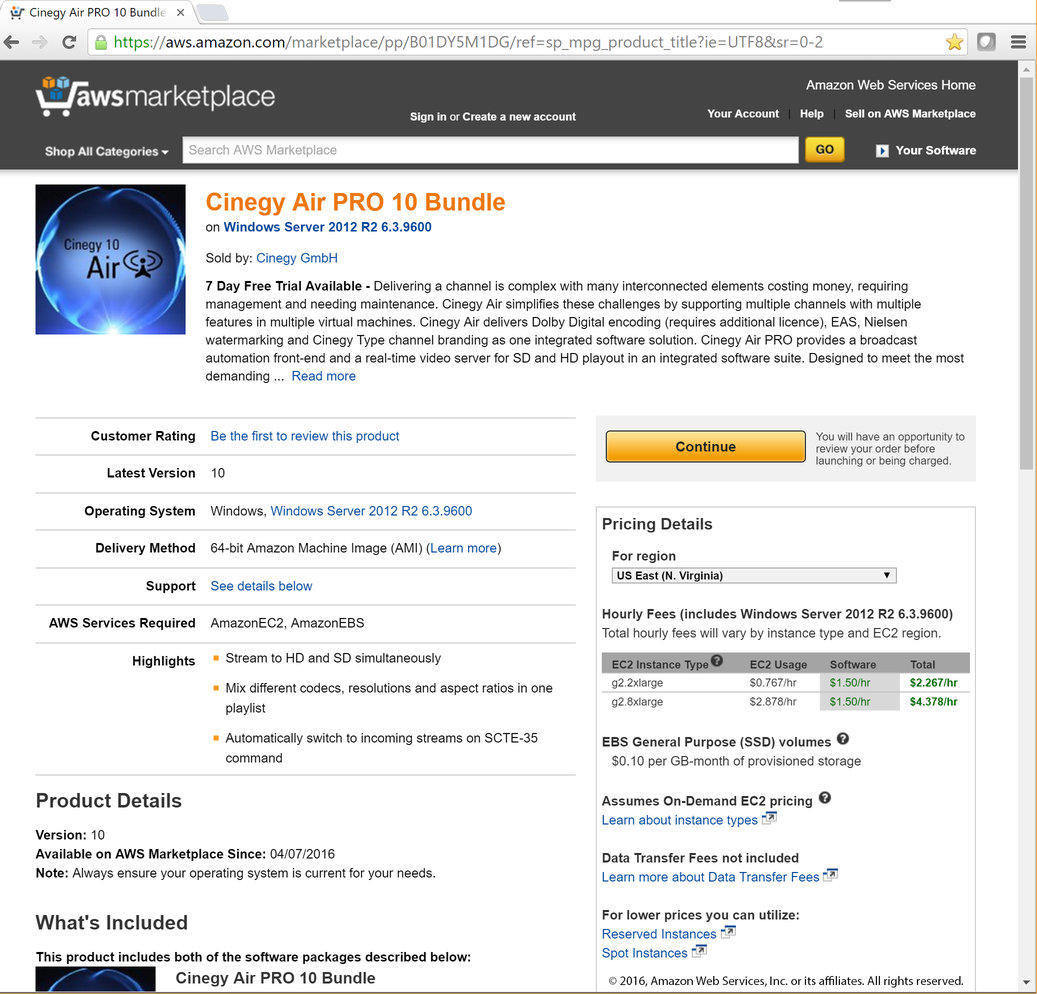The height and width of the screenshot is (994, 1037).
Task: Click the browser address bar URL
Action: click(x=468, y=42)
